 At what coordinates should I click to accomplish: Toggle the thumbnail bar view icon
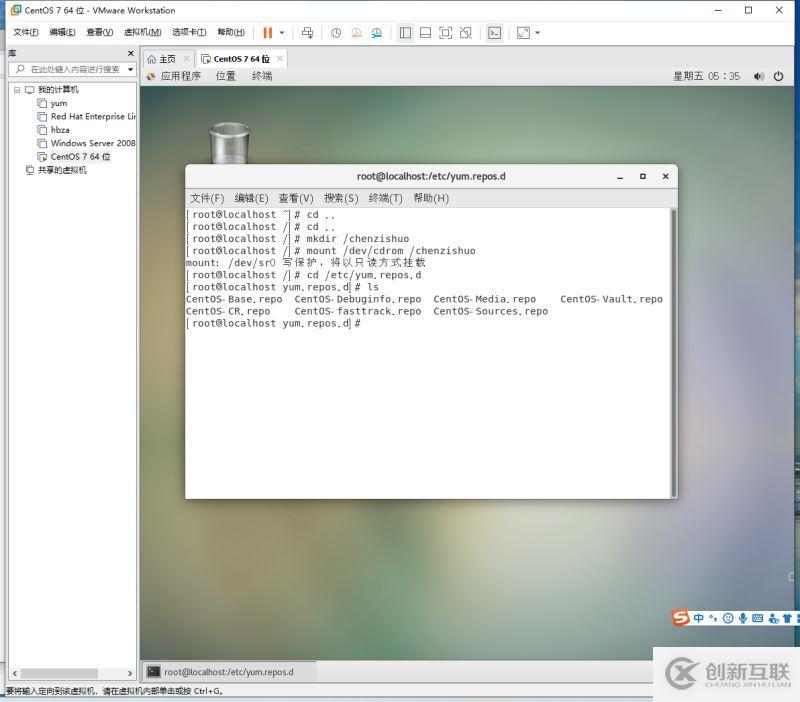tap(425, 33)
